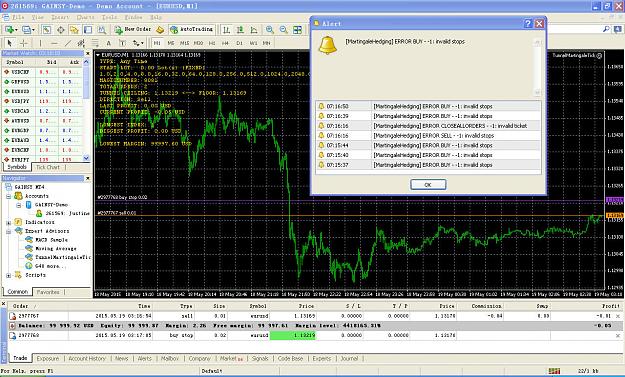Open the Account History terminal tab

87,359
